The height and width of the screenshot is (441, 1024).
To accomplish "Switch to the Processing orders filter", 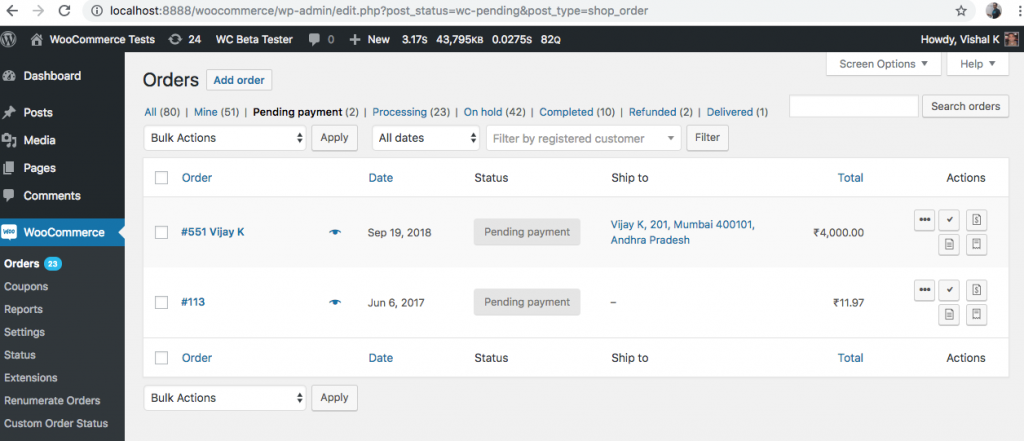I will tap(400, 112).
